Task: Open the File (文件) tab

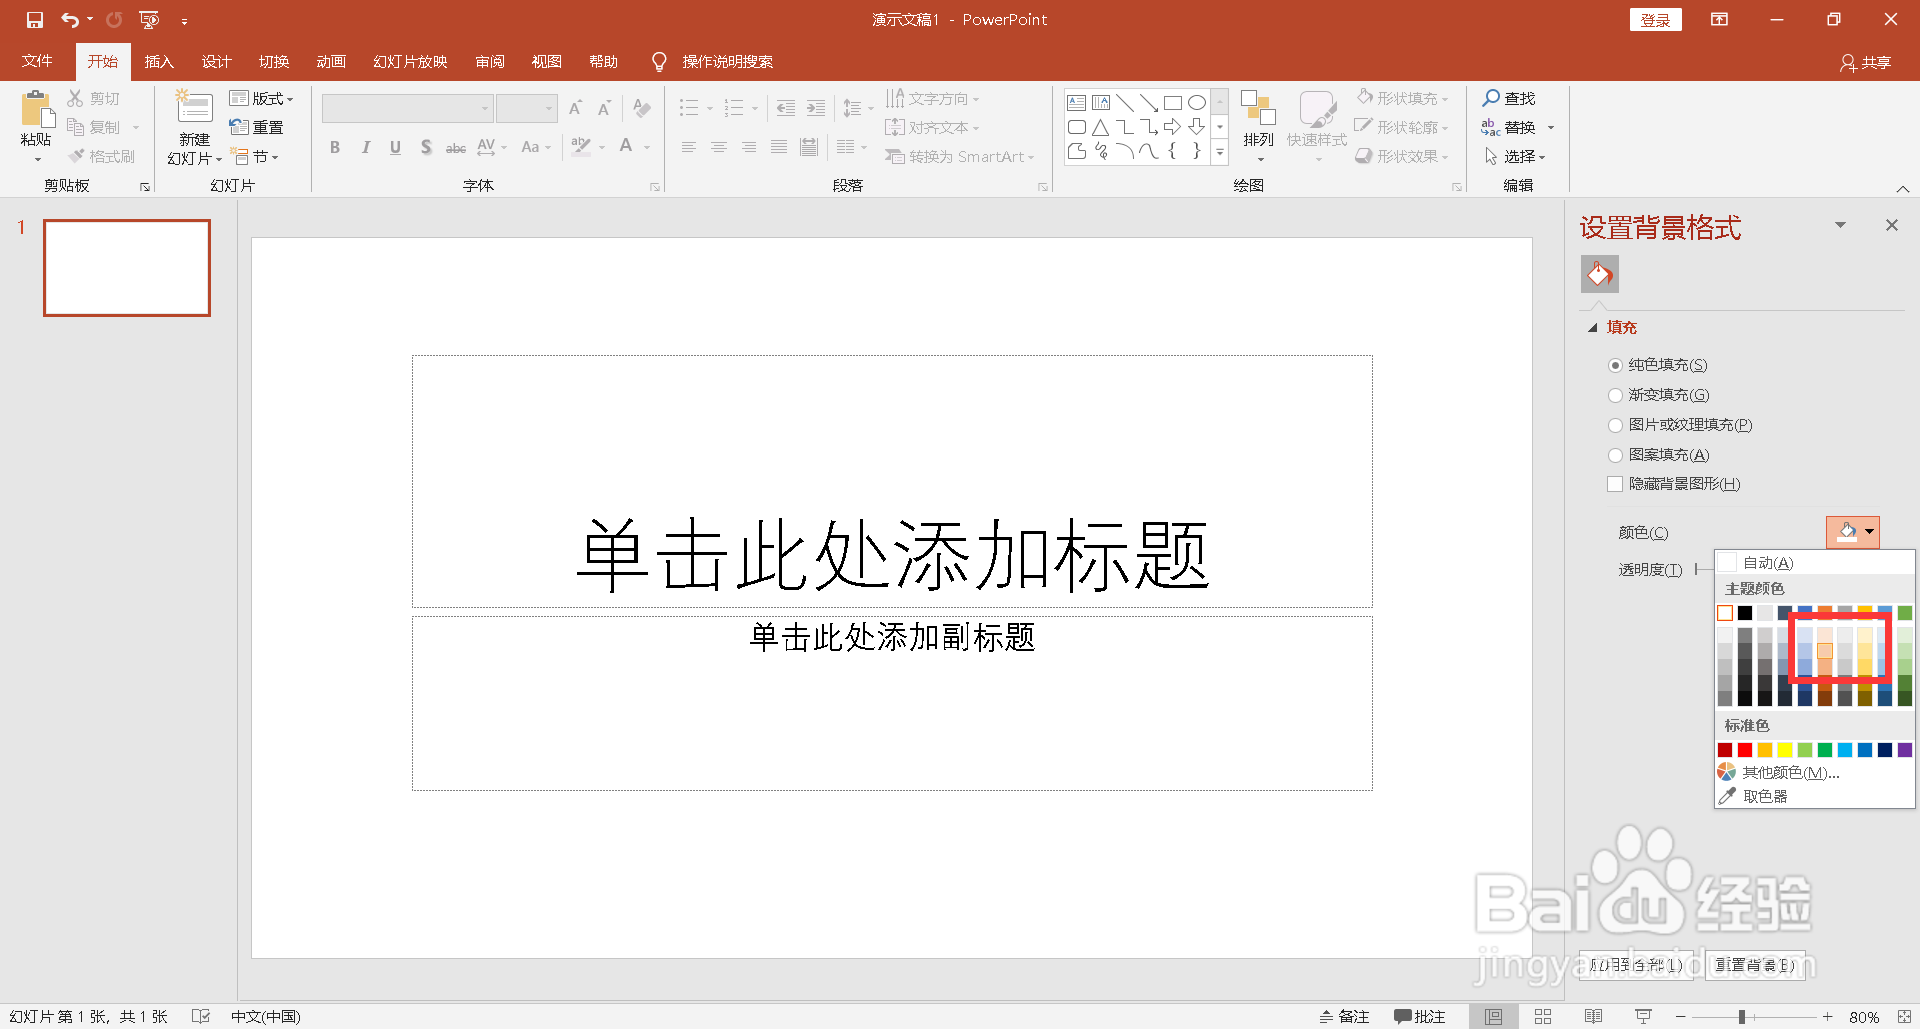Action: (x=37, y=61)
